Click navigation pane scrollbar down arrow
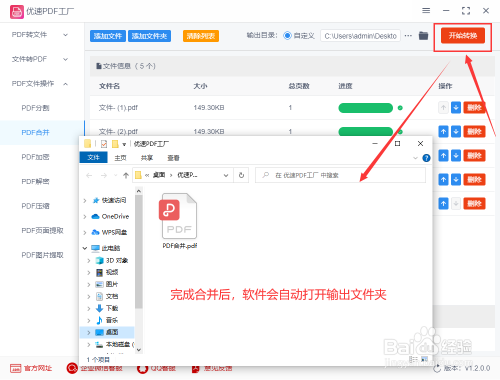The image size is (500, 380). (139, 350)
